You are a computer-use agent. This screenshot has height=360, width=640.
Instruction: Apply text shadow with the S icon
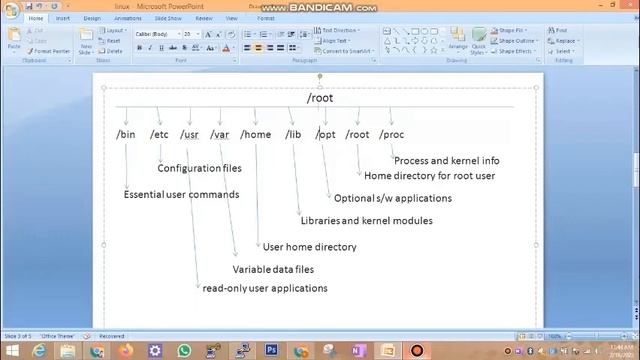[184, 48]
